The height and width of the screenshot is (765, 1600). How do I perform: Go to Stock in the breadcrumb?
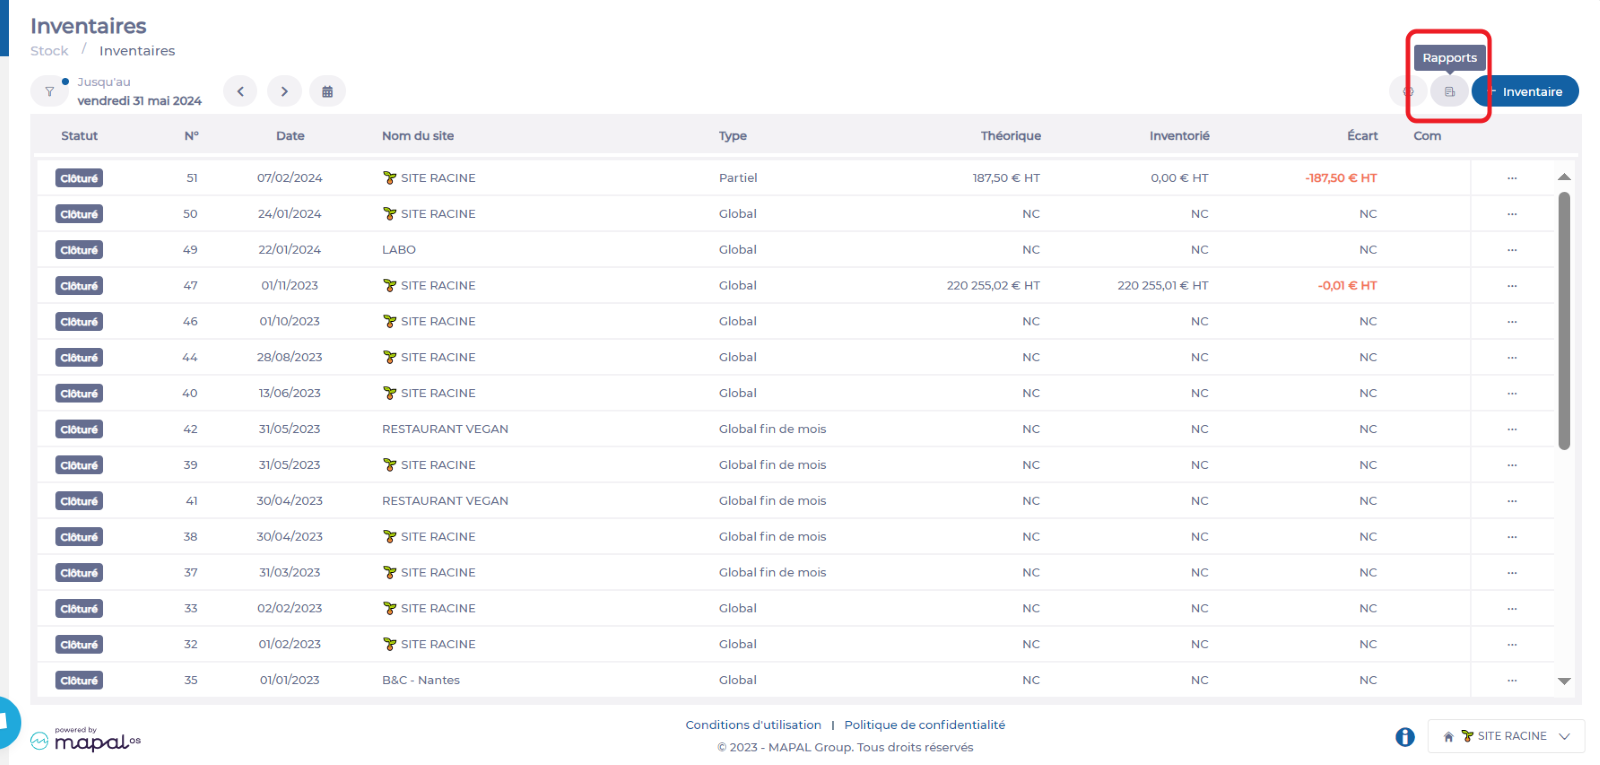(49, 51)
